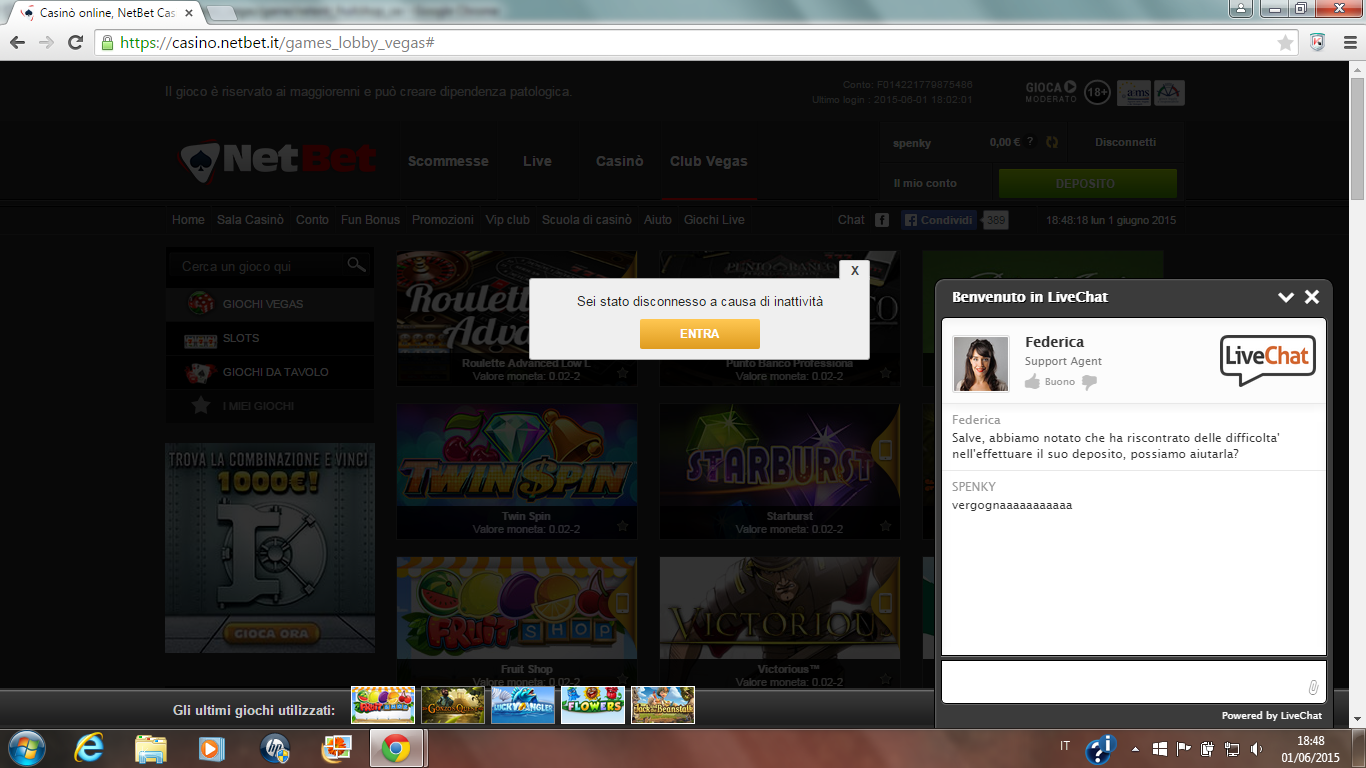The image size is (1366, 768).
Task: Launch Internet Explorer from taskbar
Action: (89, 748)
